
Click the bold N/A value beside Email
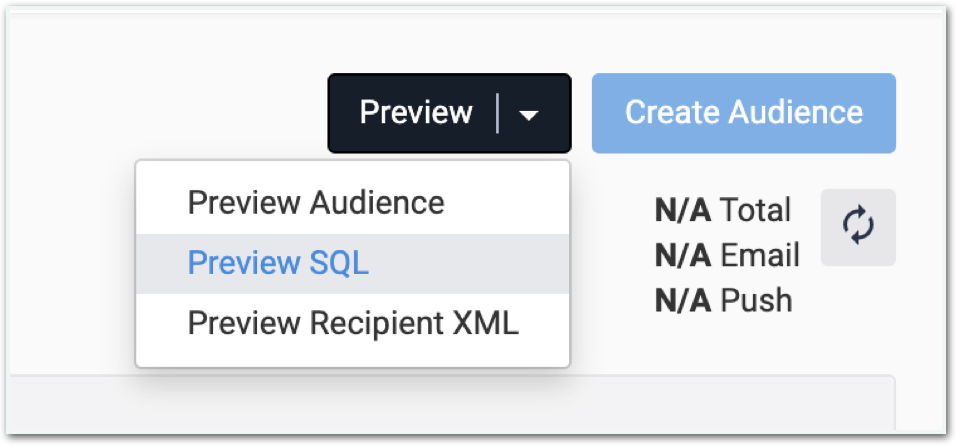[x=682, y=255]
